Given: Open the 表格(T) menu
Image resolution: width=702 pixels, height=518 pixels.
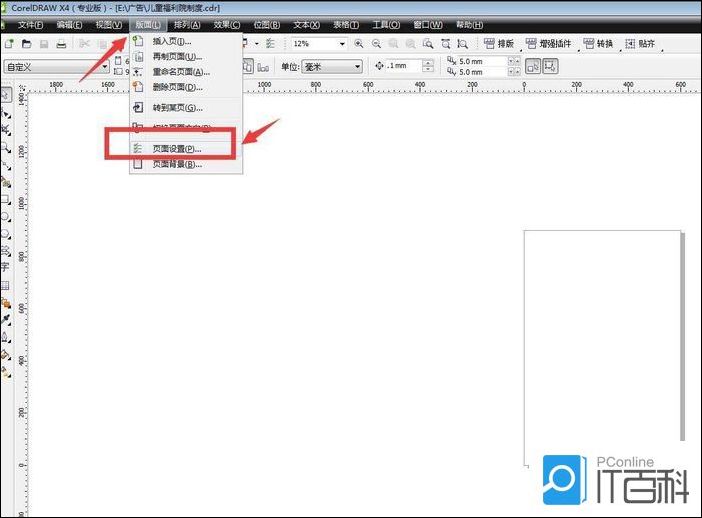Looking at the screenshot, I should pyautogui.click(x=346, y=25).
